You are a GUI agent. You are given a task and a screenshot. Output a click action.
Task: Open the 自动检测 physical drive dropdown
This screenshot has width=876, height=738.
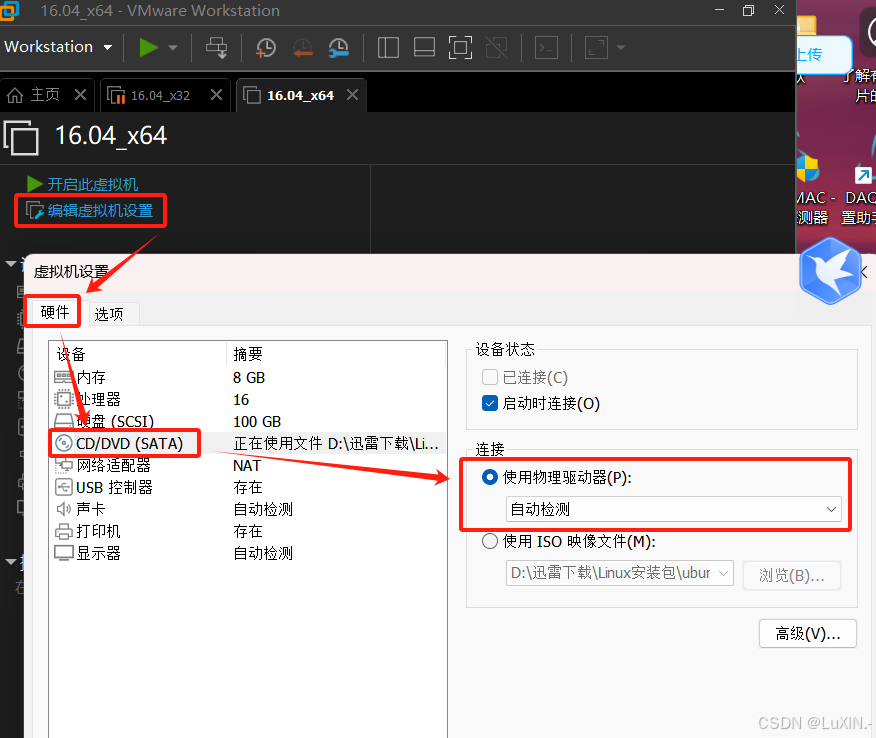tap(673, 510)
